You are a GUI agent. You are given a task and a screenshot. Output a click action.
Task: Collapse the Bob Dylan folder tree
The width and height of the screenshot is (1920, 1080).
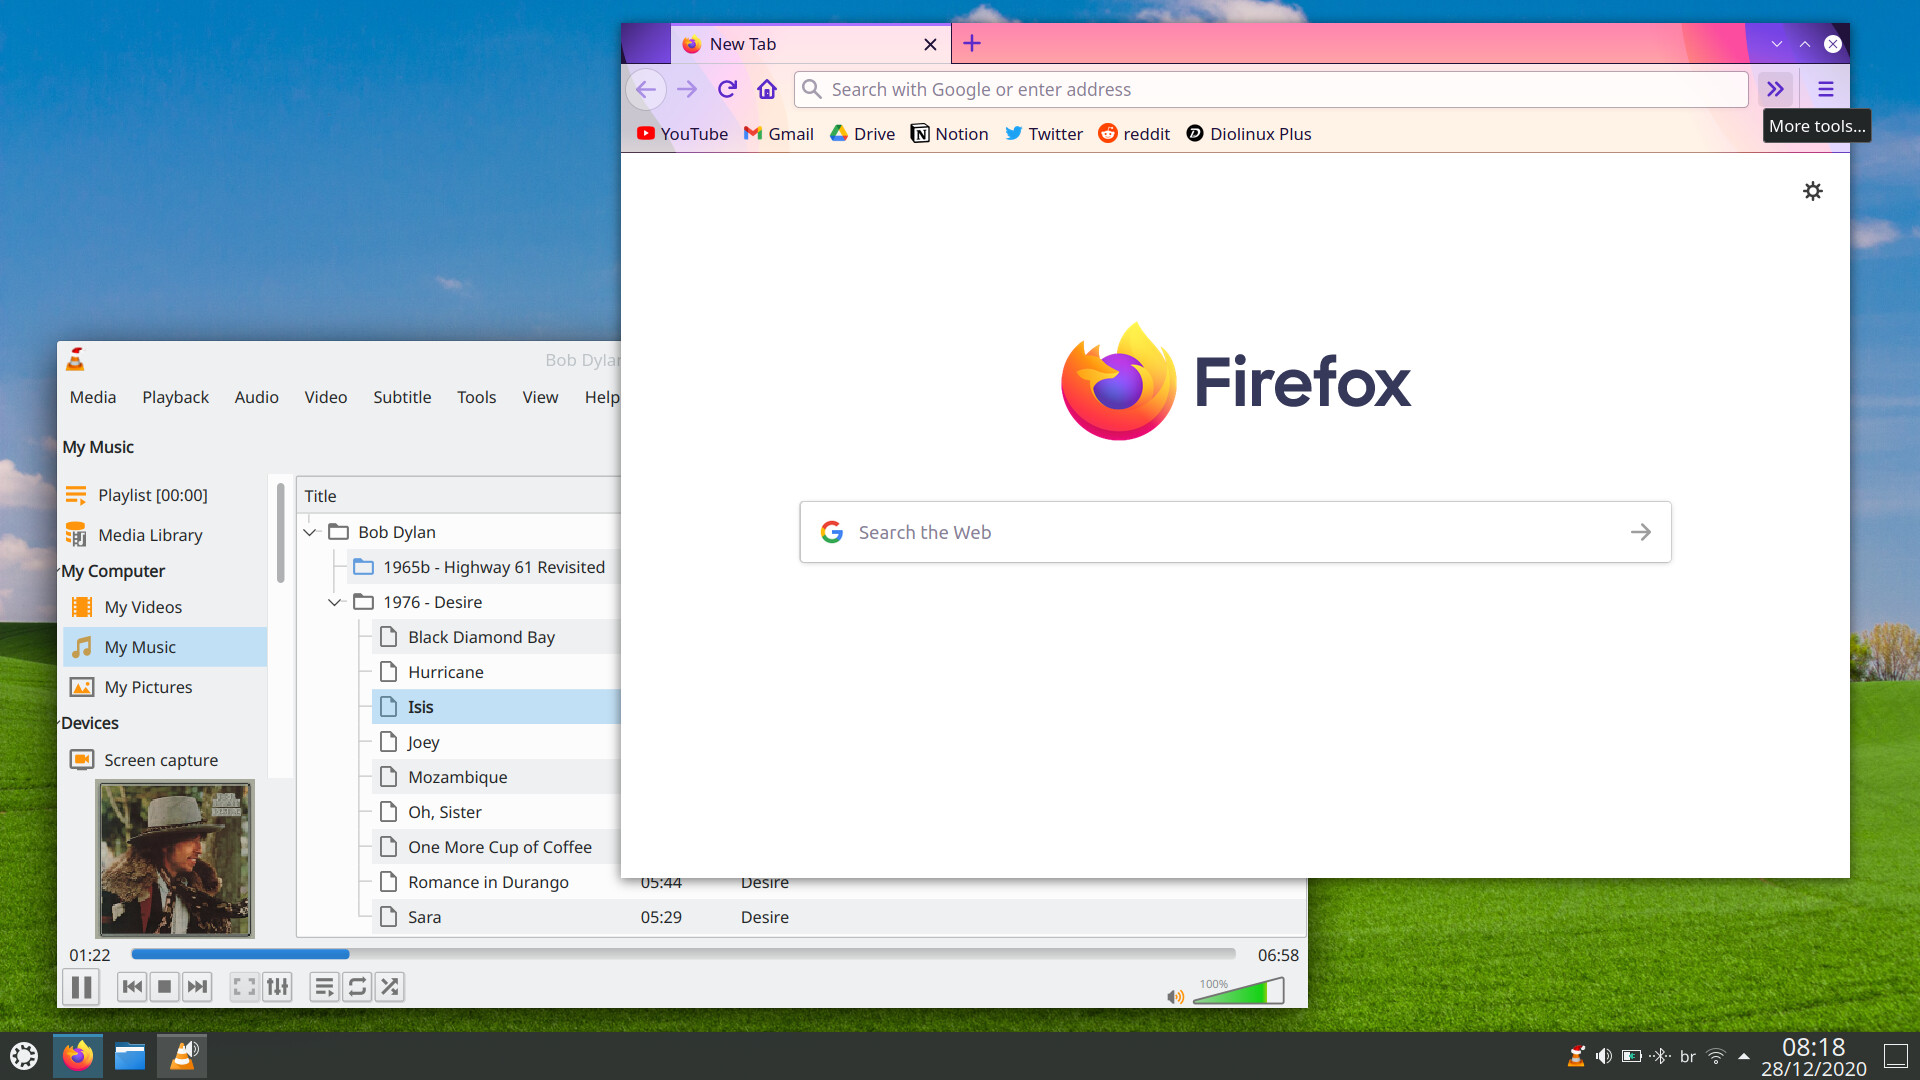click(x=310, y=532)
